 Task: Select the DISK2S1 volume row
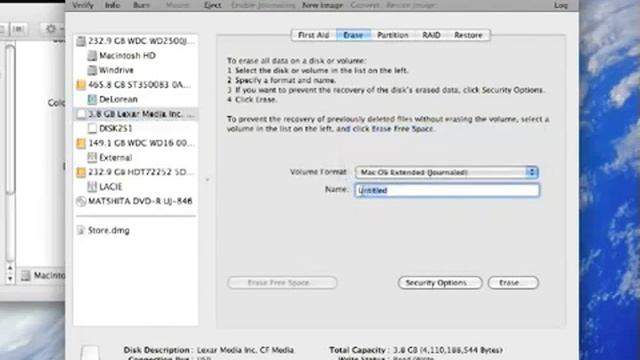(136, 129)
